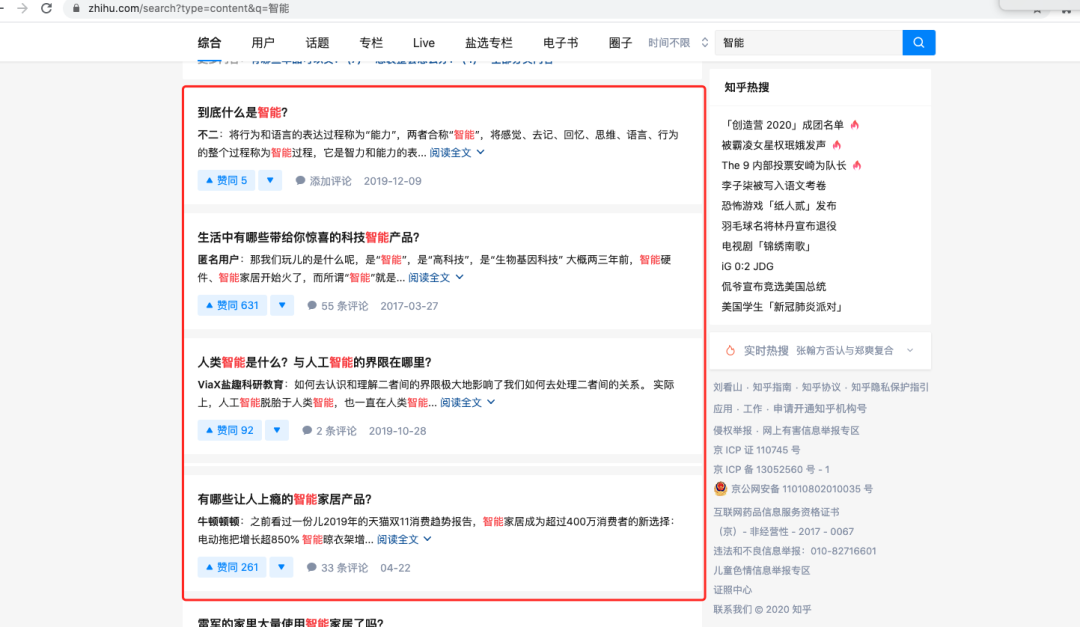Upvote with 赞同 261 button
1080x627 pixels.
pyautogui.click(x=231, y=567)
